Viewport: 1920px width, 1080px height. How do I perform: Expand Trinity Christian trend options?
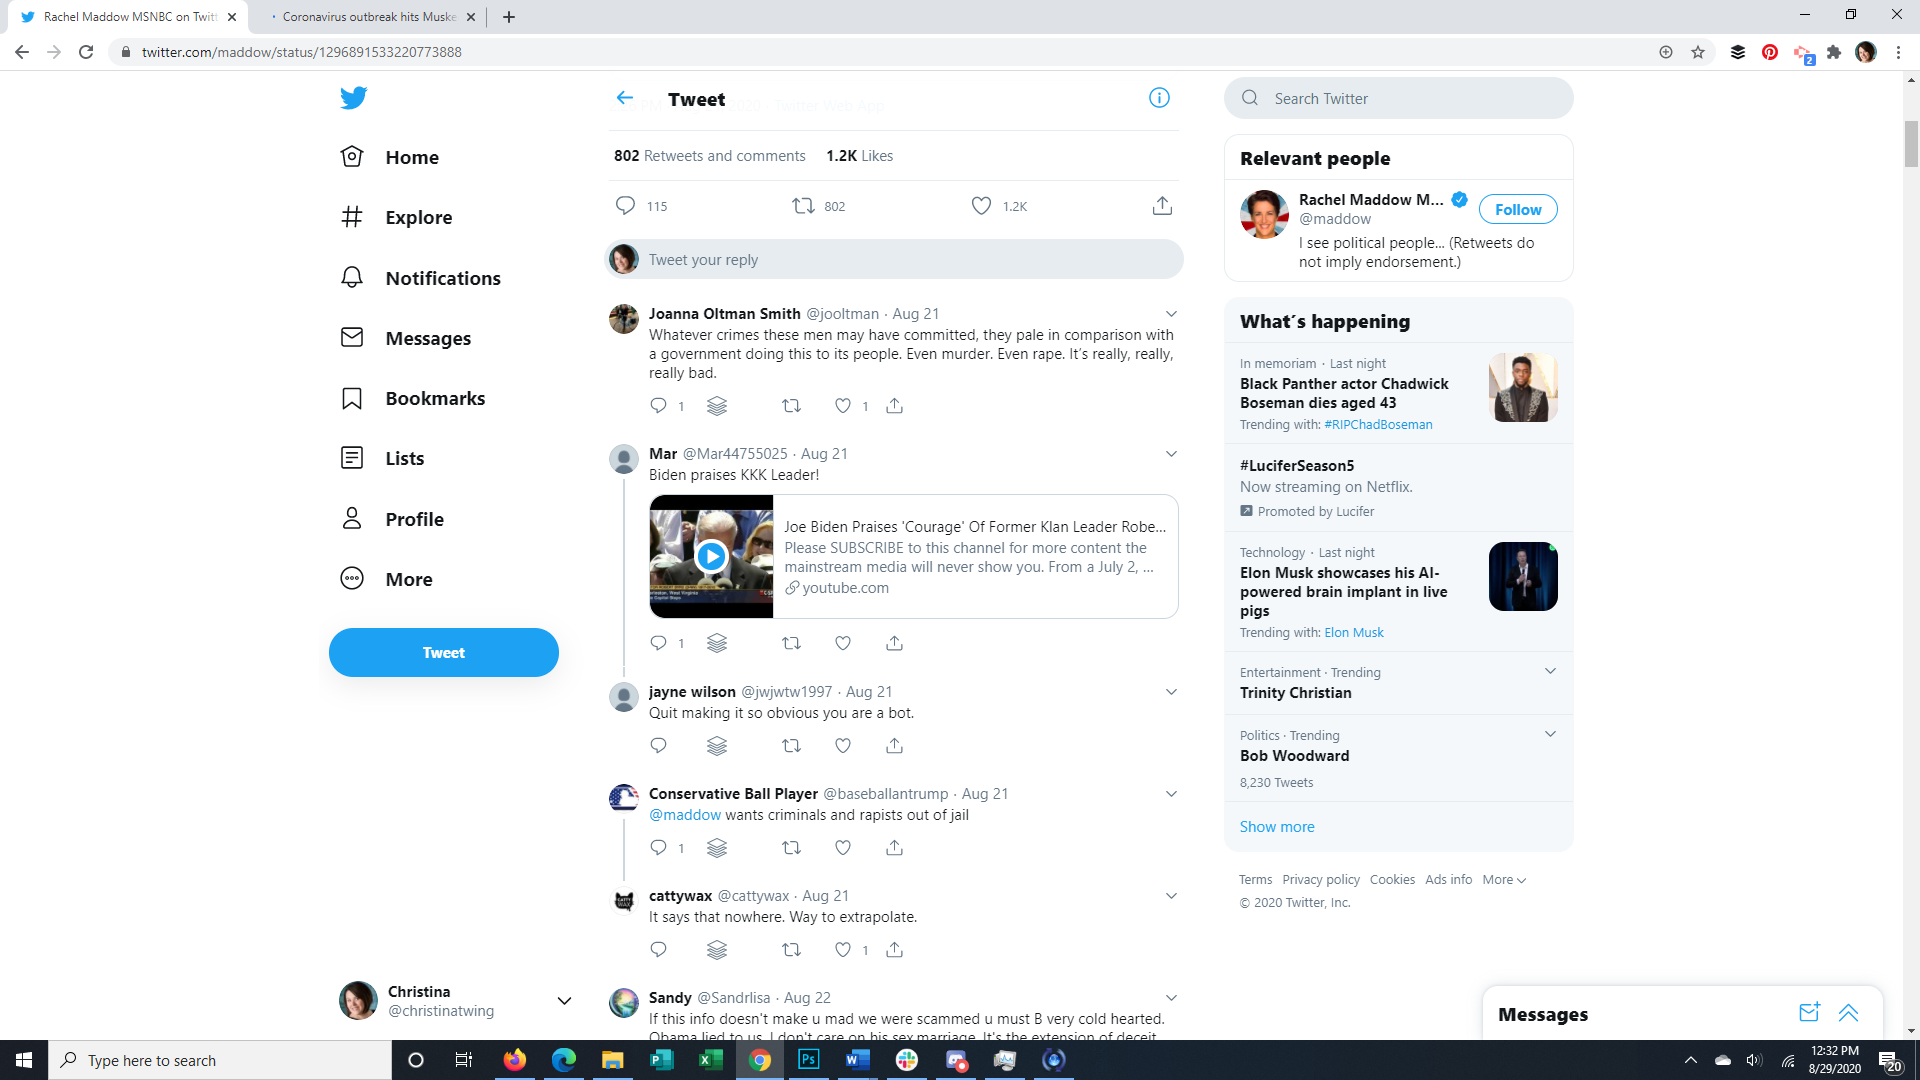1550,671
